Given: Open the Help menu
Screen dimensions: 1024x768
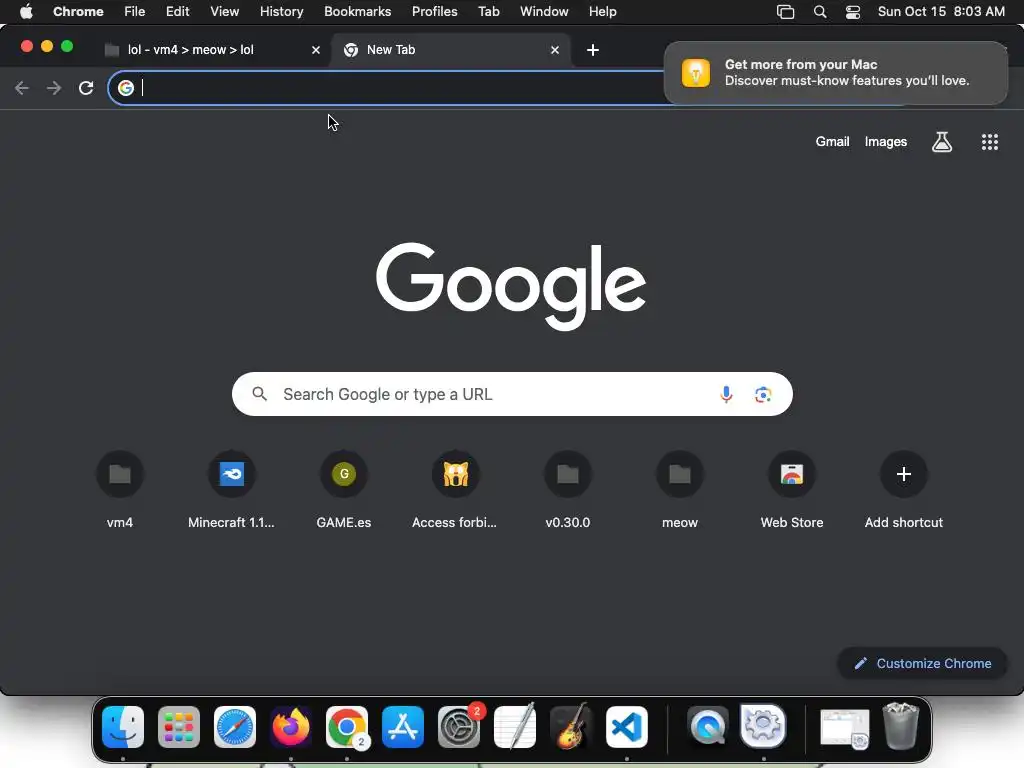Looking at the screenshot, I should point(602,12).
